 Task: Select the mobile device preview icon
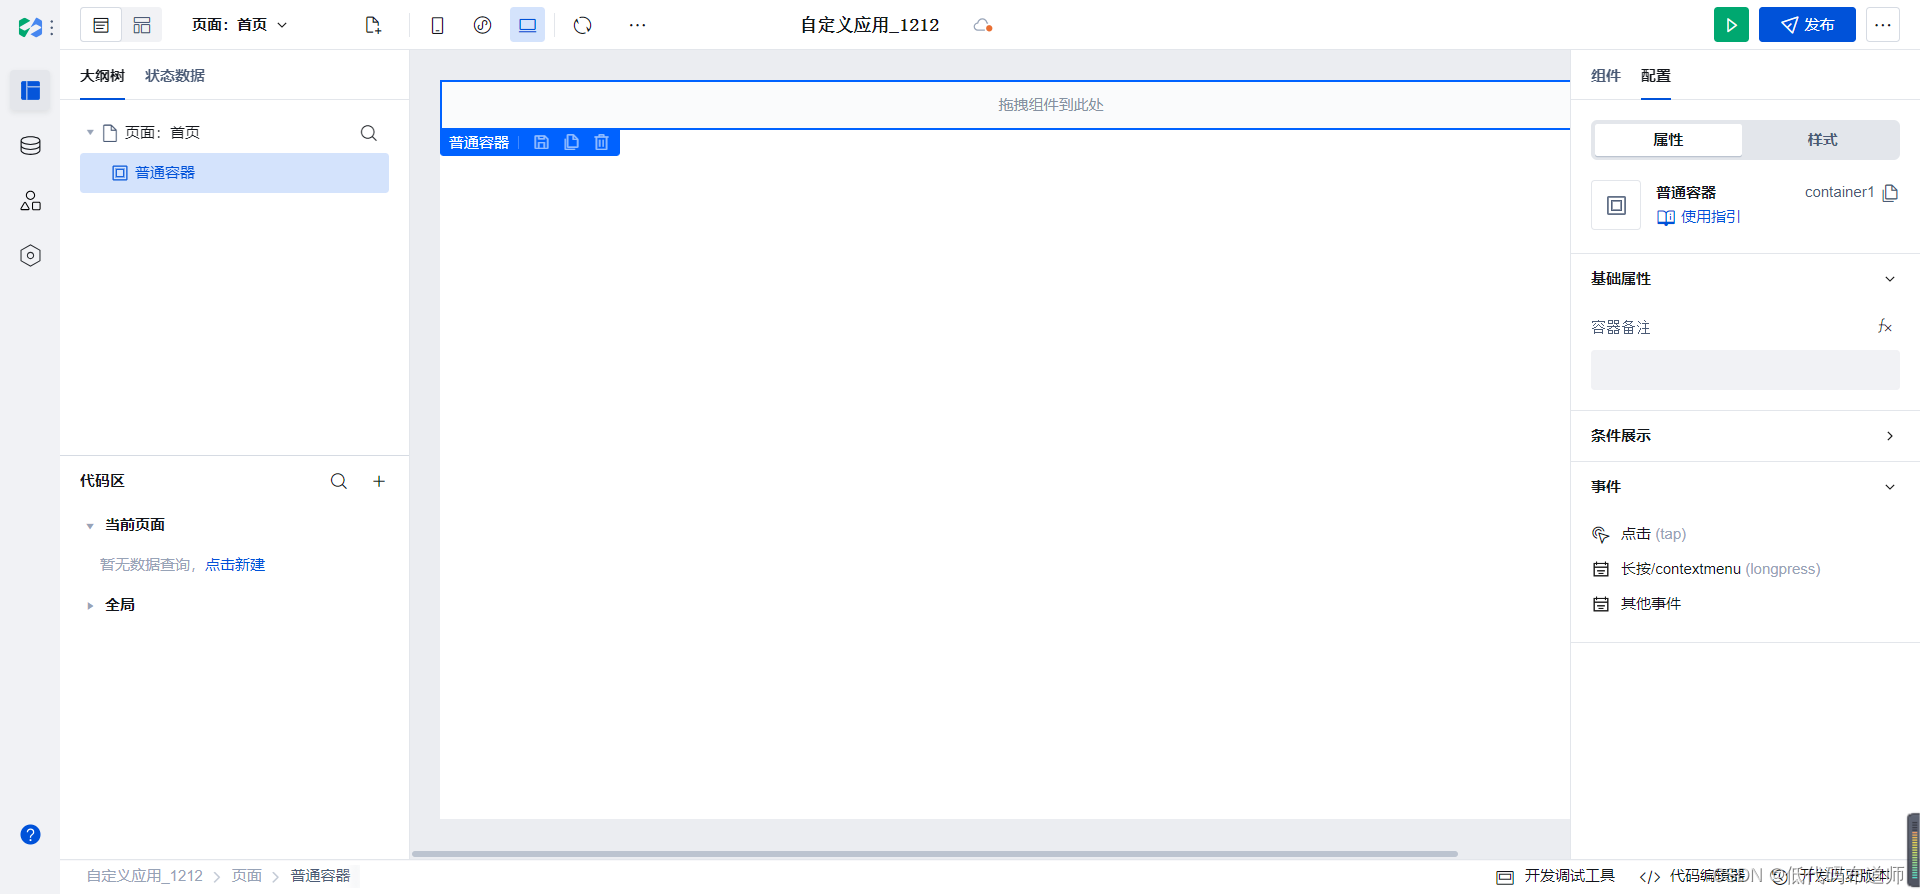[437, 25]
